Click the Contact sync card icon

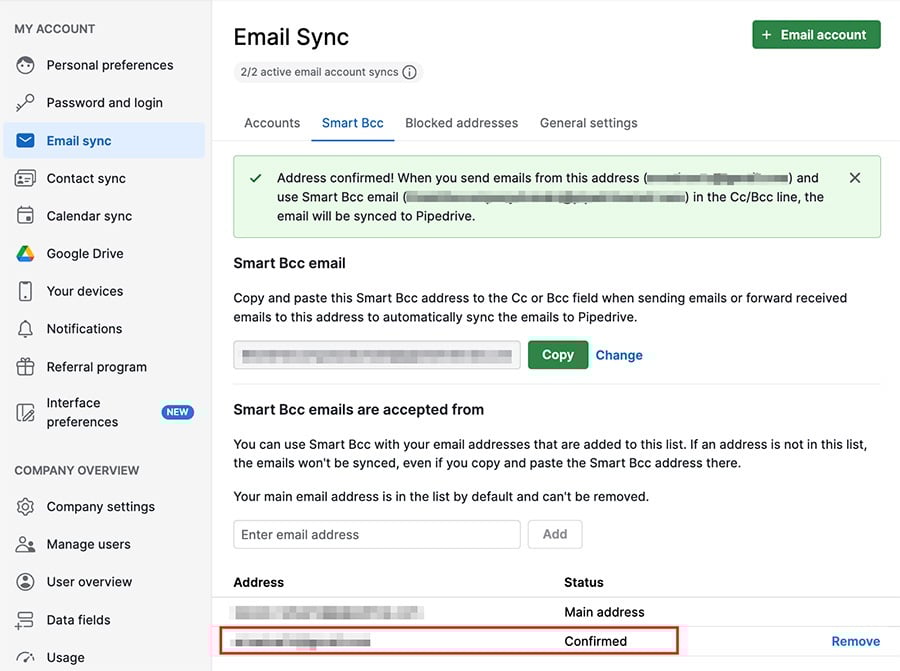click(25, 179)
